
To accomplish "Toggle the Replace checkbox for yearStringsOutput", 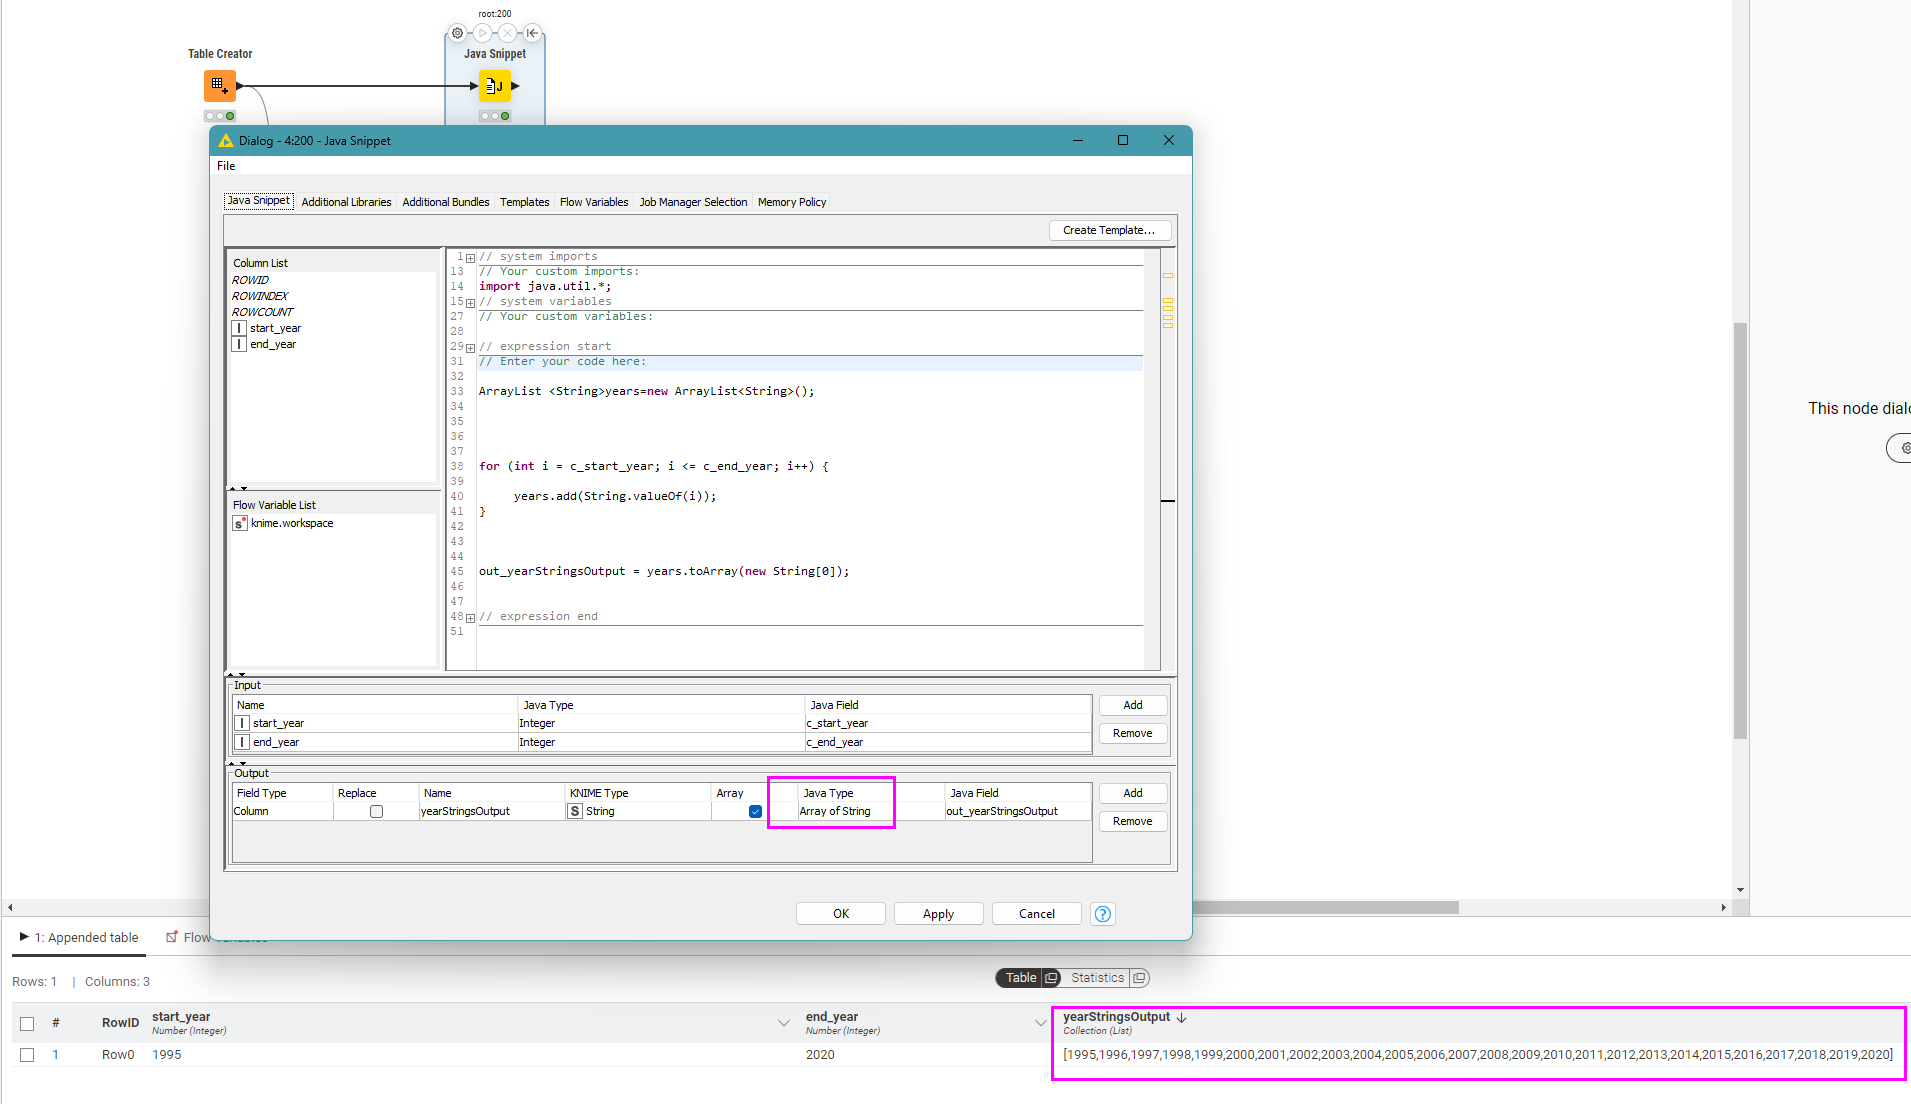I will tap(376, 812).
